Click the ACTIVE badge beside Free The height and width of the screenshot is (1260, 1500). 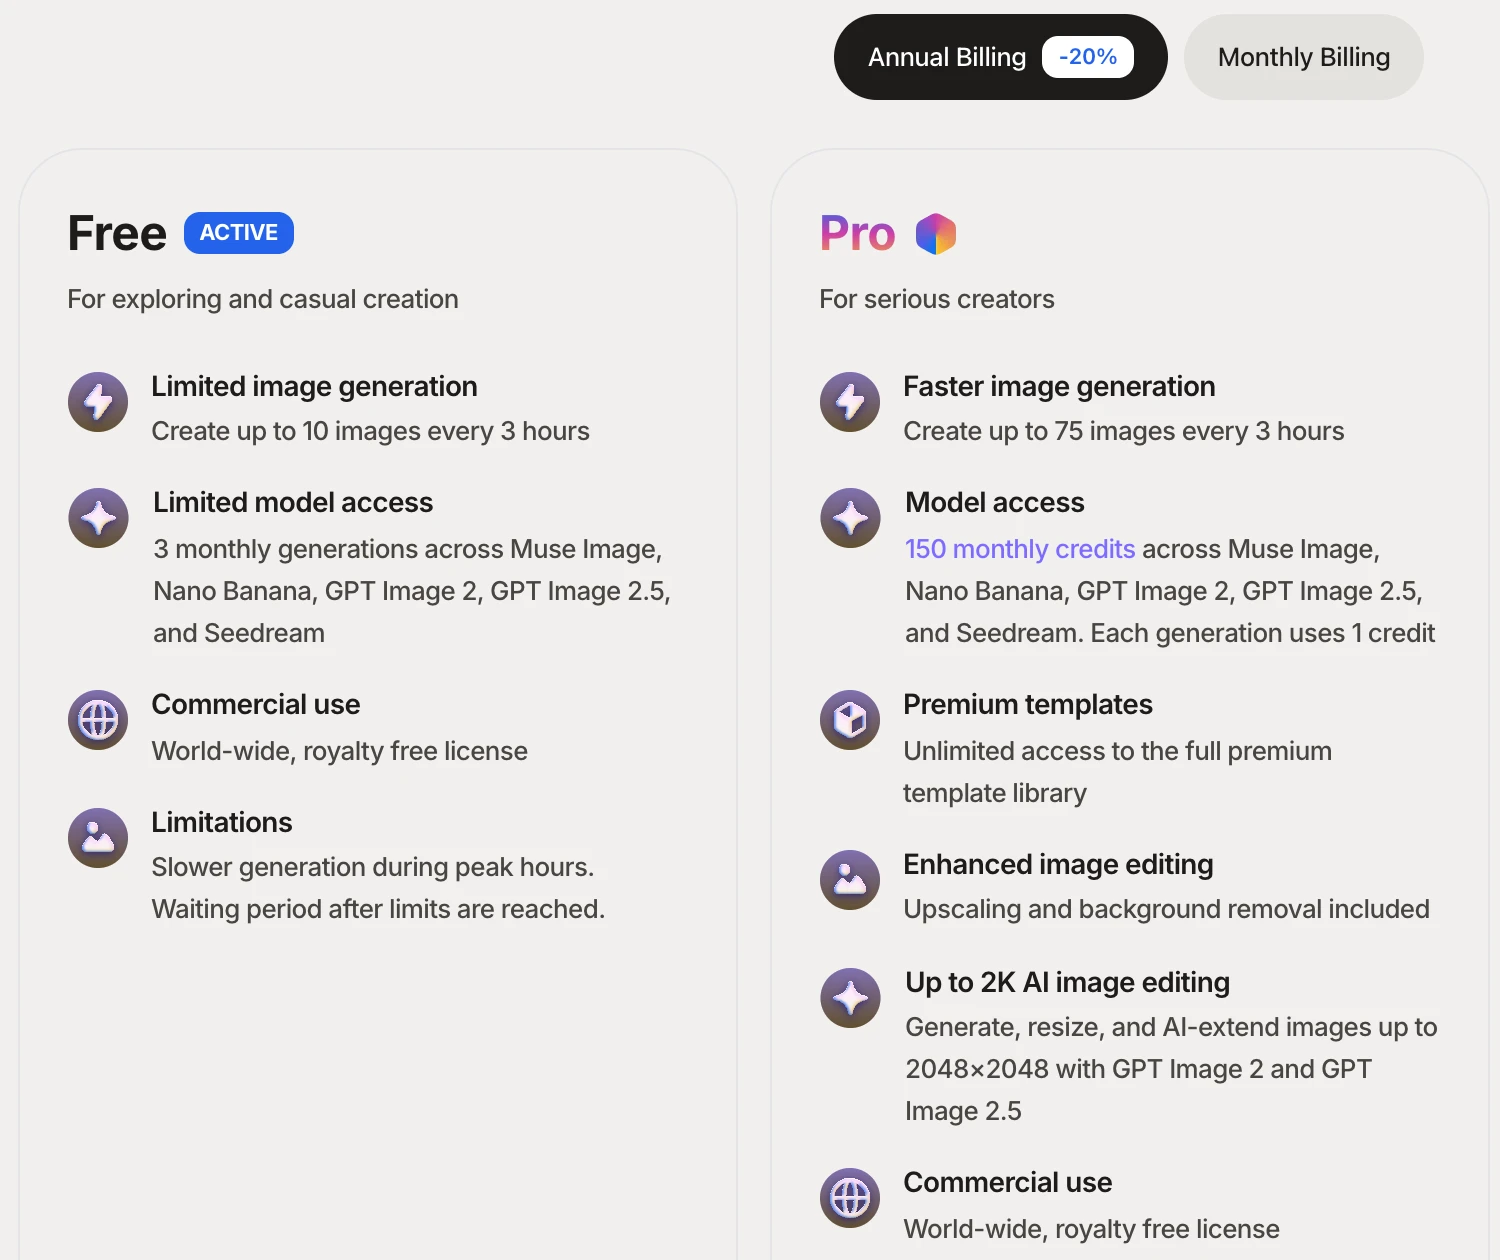click(239, 233)
